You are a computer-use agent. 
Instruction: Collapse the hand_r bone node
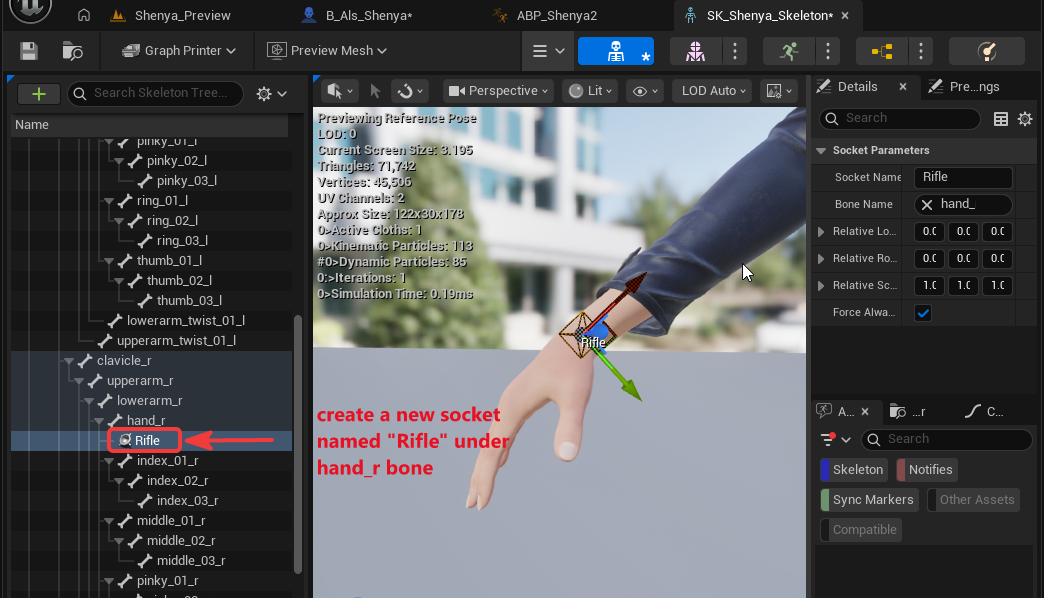tap(99, 421)
